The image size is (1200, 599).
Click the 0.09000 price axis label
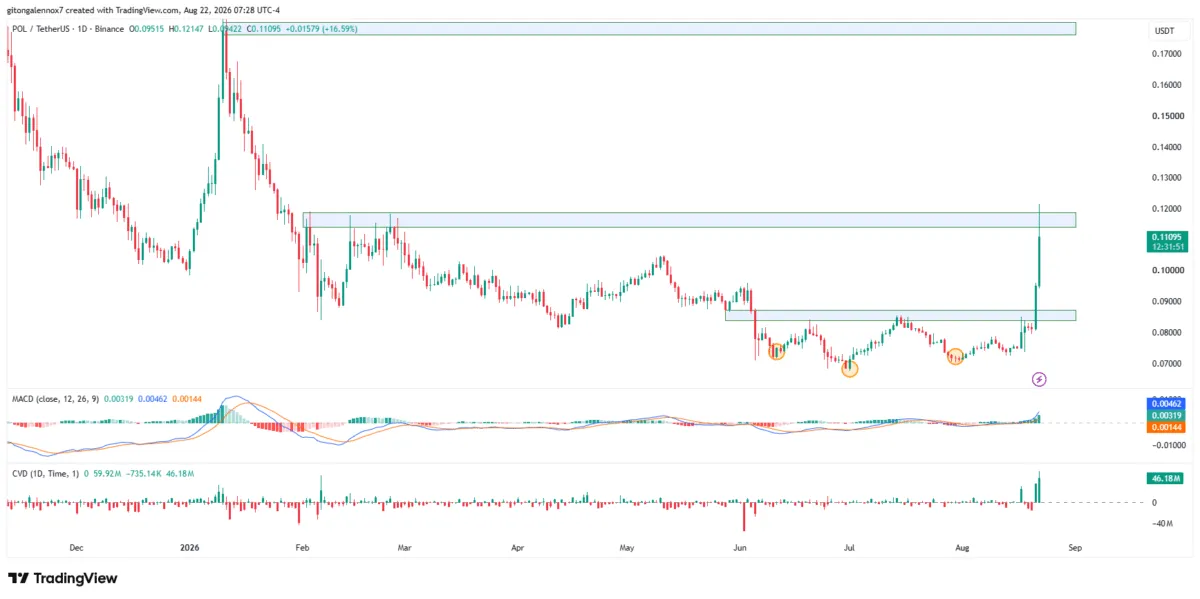(x=1168, y=301)
